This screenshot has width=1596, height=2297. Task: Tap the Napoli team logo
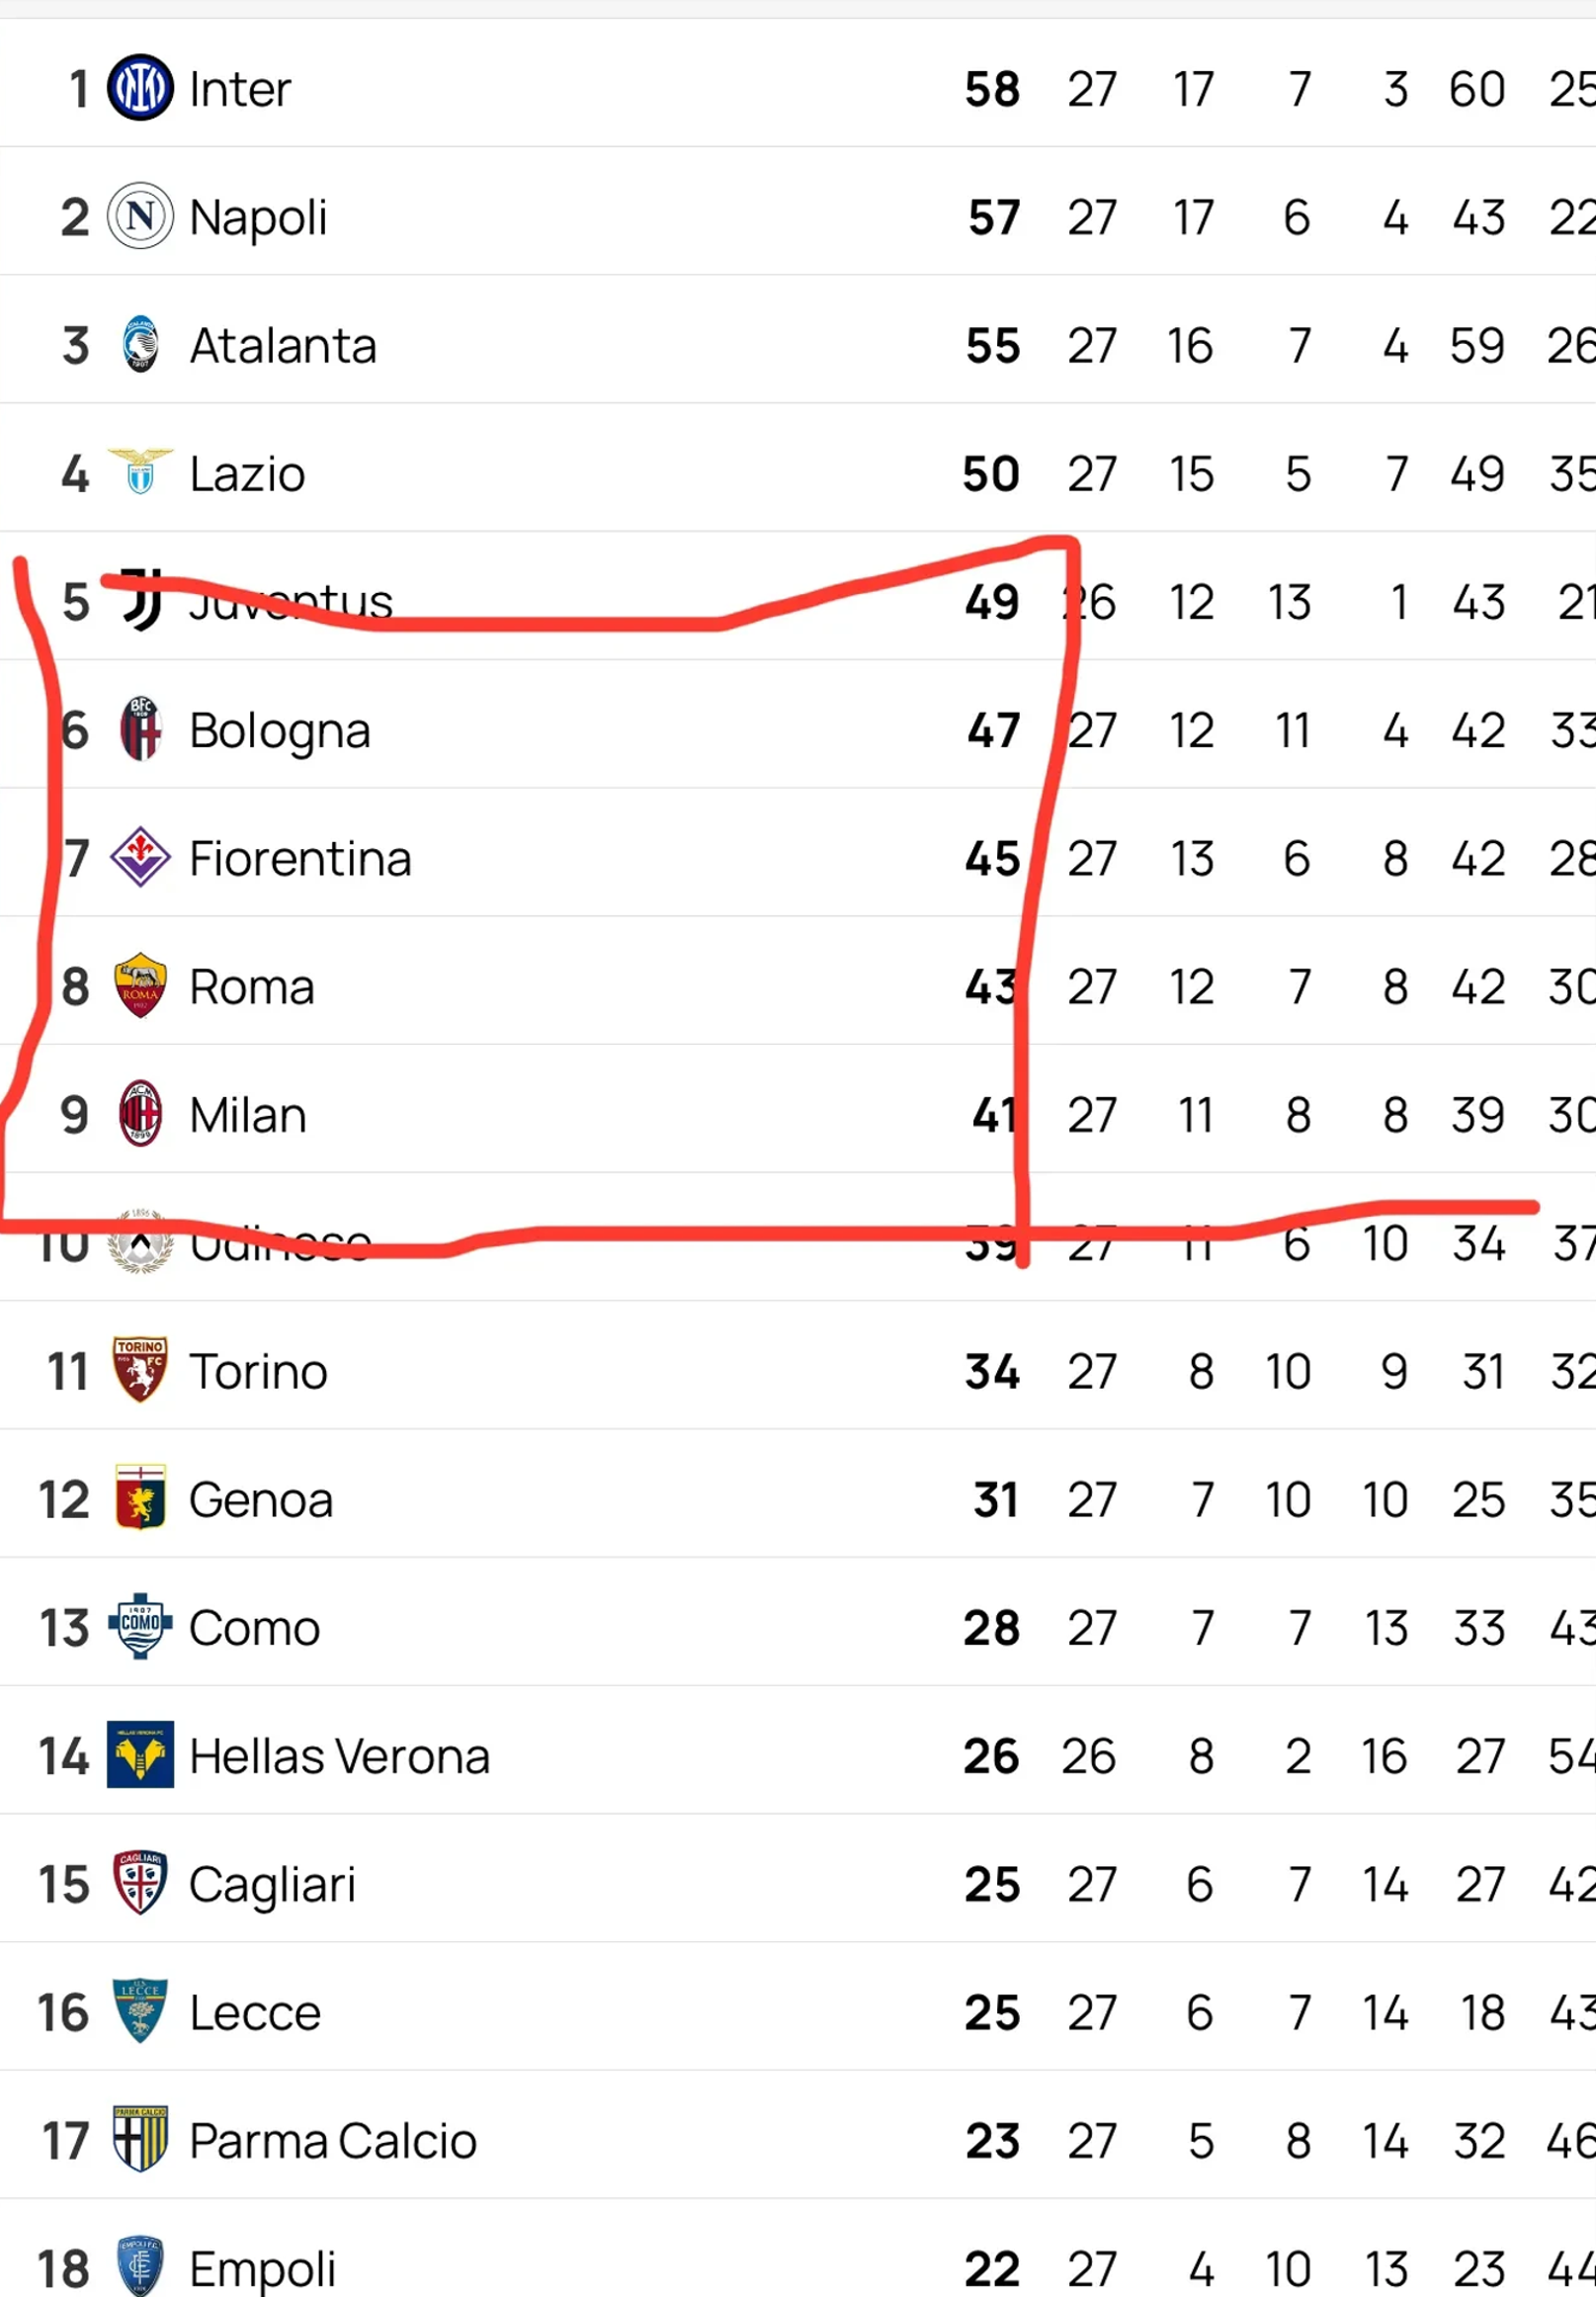[x=140, y=216]
